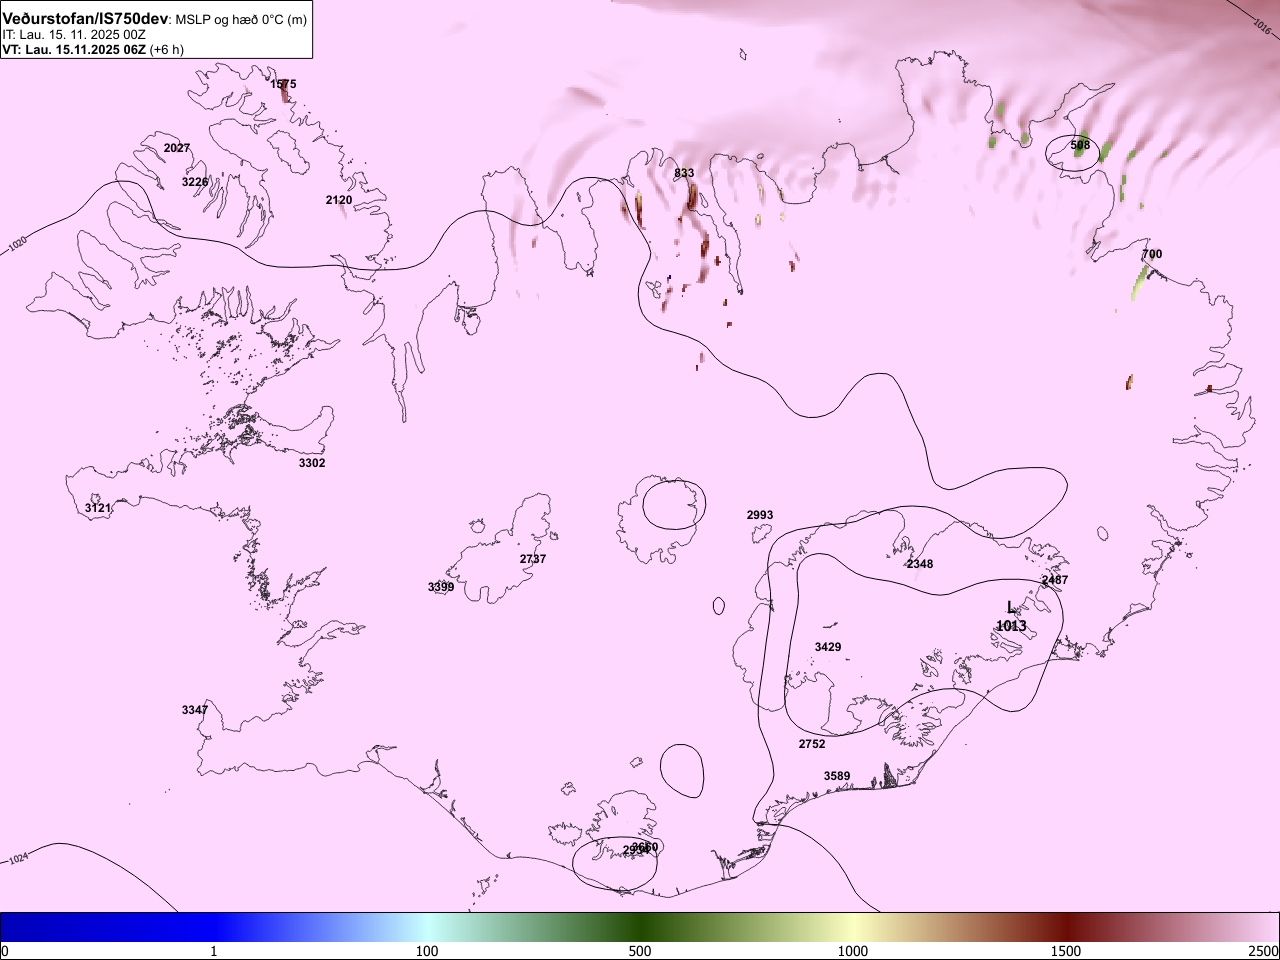Image resolution: width=1280 pixels, height=960 pixels.
Task: Select the 2737 height value
Action: (x=533, y=559)
